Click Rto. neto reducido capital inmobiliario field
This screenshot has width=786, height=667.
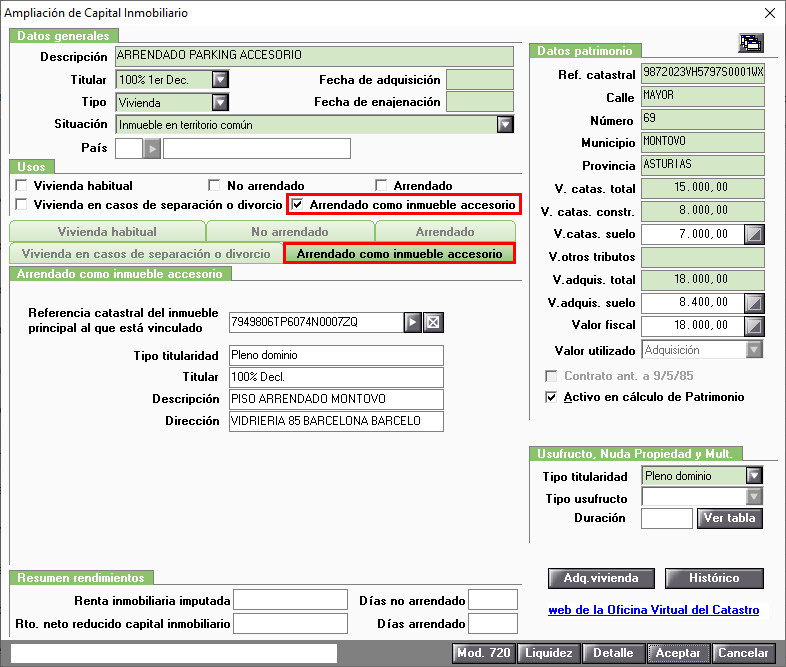click(291, 624)
